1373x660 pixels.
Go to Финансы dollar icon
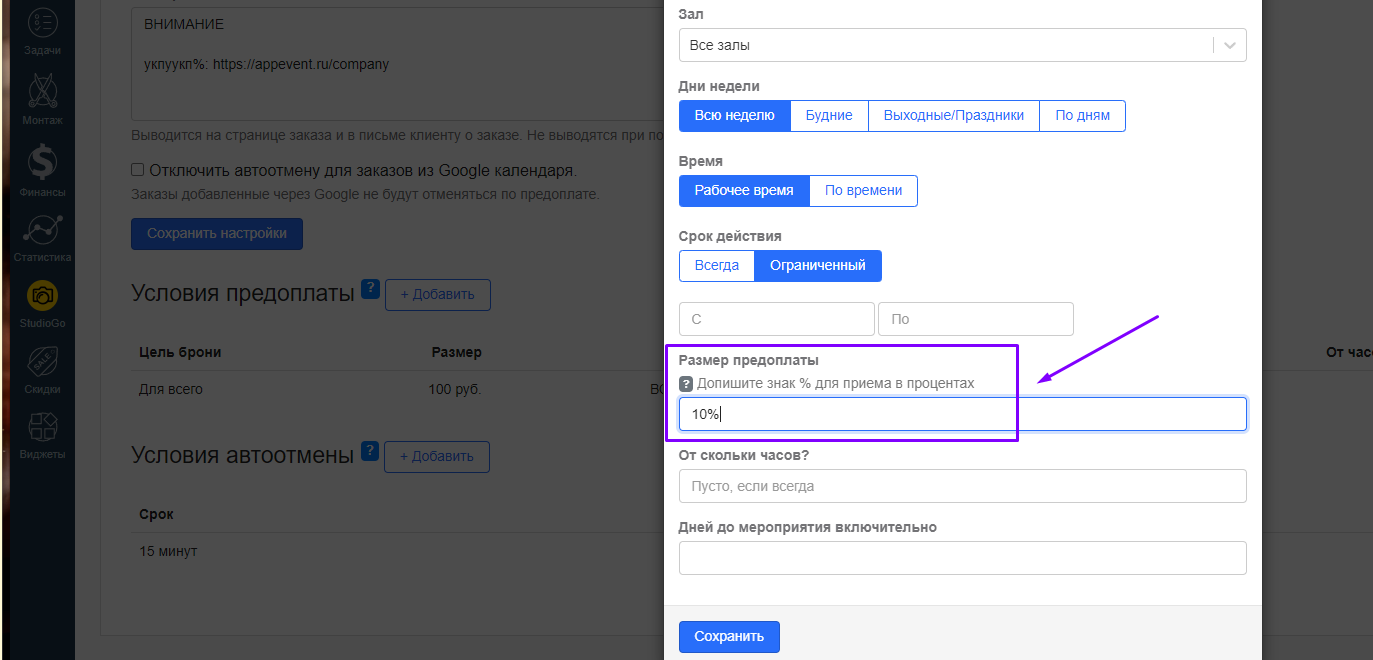(x=42, y=168)
